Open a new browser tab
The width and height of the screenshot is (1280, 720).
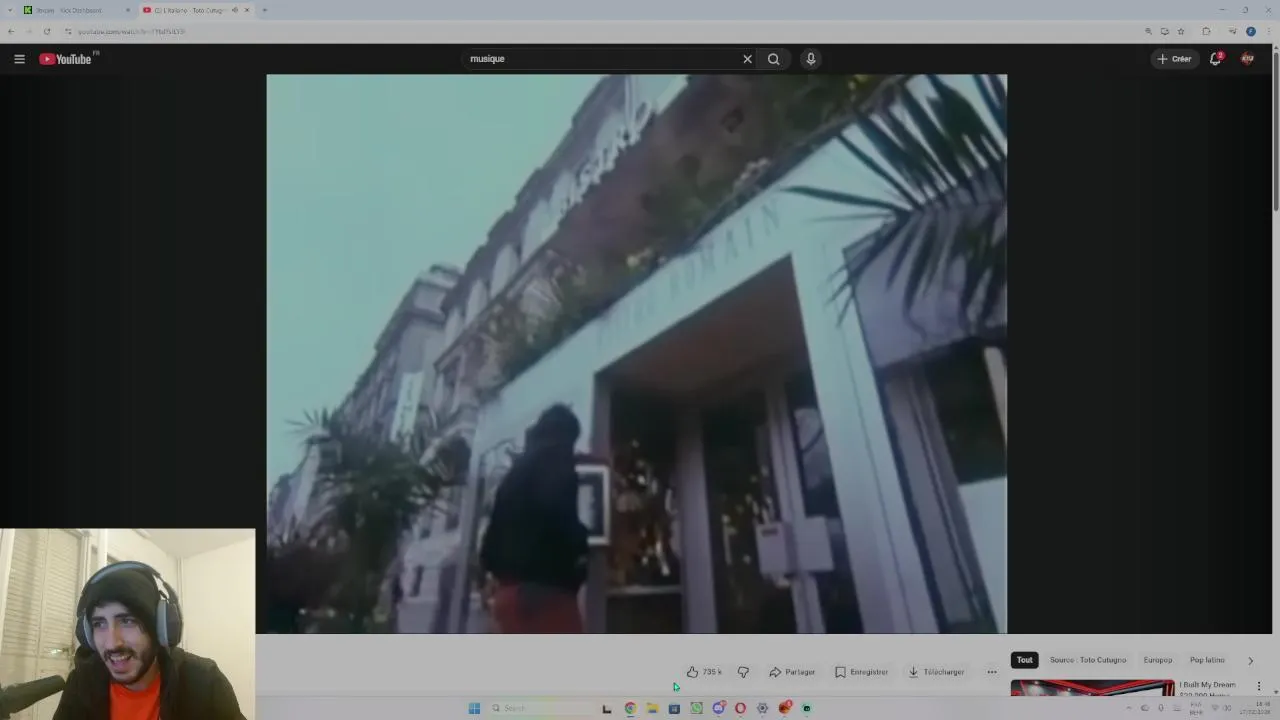(265, 10)
